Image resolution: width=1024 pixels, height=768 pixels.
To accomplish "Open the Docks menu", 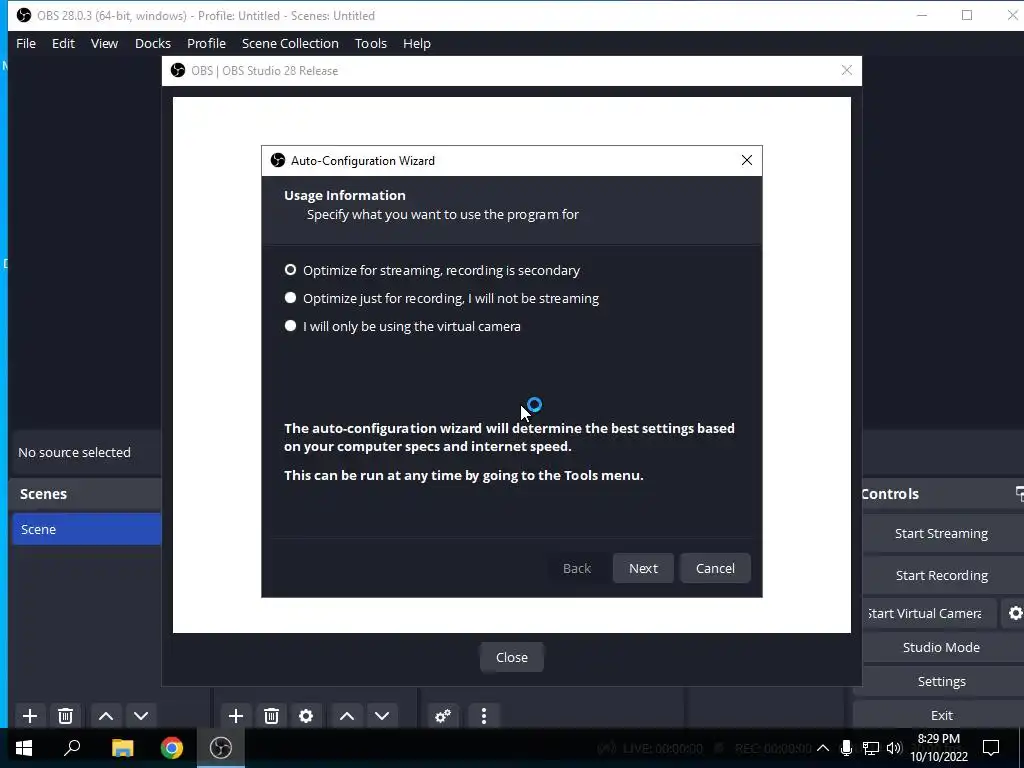I will pyautogui.click(x=153, y=43).
